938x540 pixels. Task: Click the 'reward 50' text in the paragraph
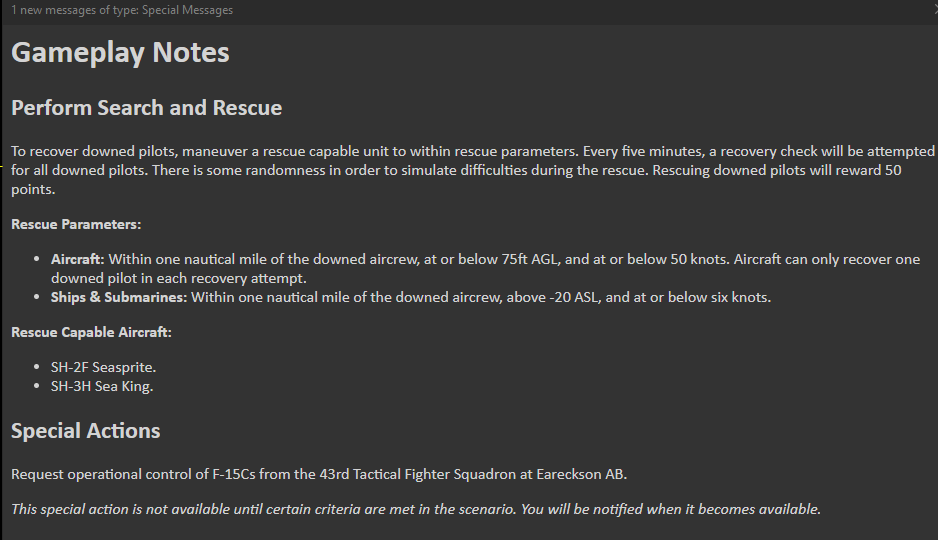869,170
